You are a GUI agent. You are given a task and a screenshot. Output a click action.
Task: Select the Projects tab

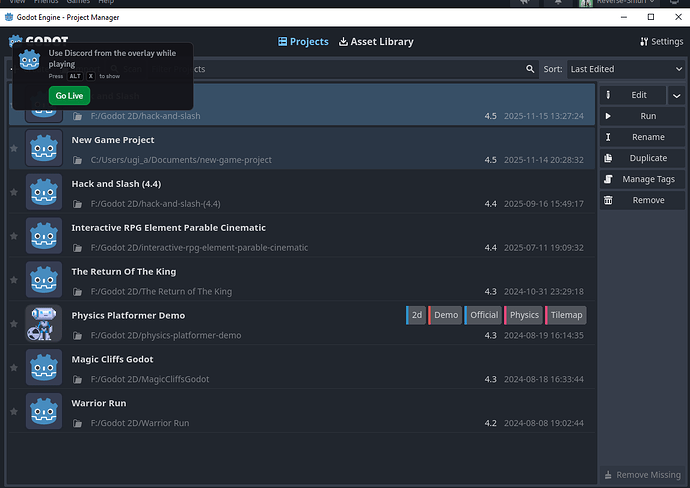pos(303,42)
